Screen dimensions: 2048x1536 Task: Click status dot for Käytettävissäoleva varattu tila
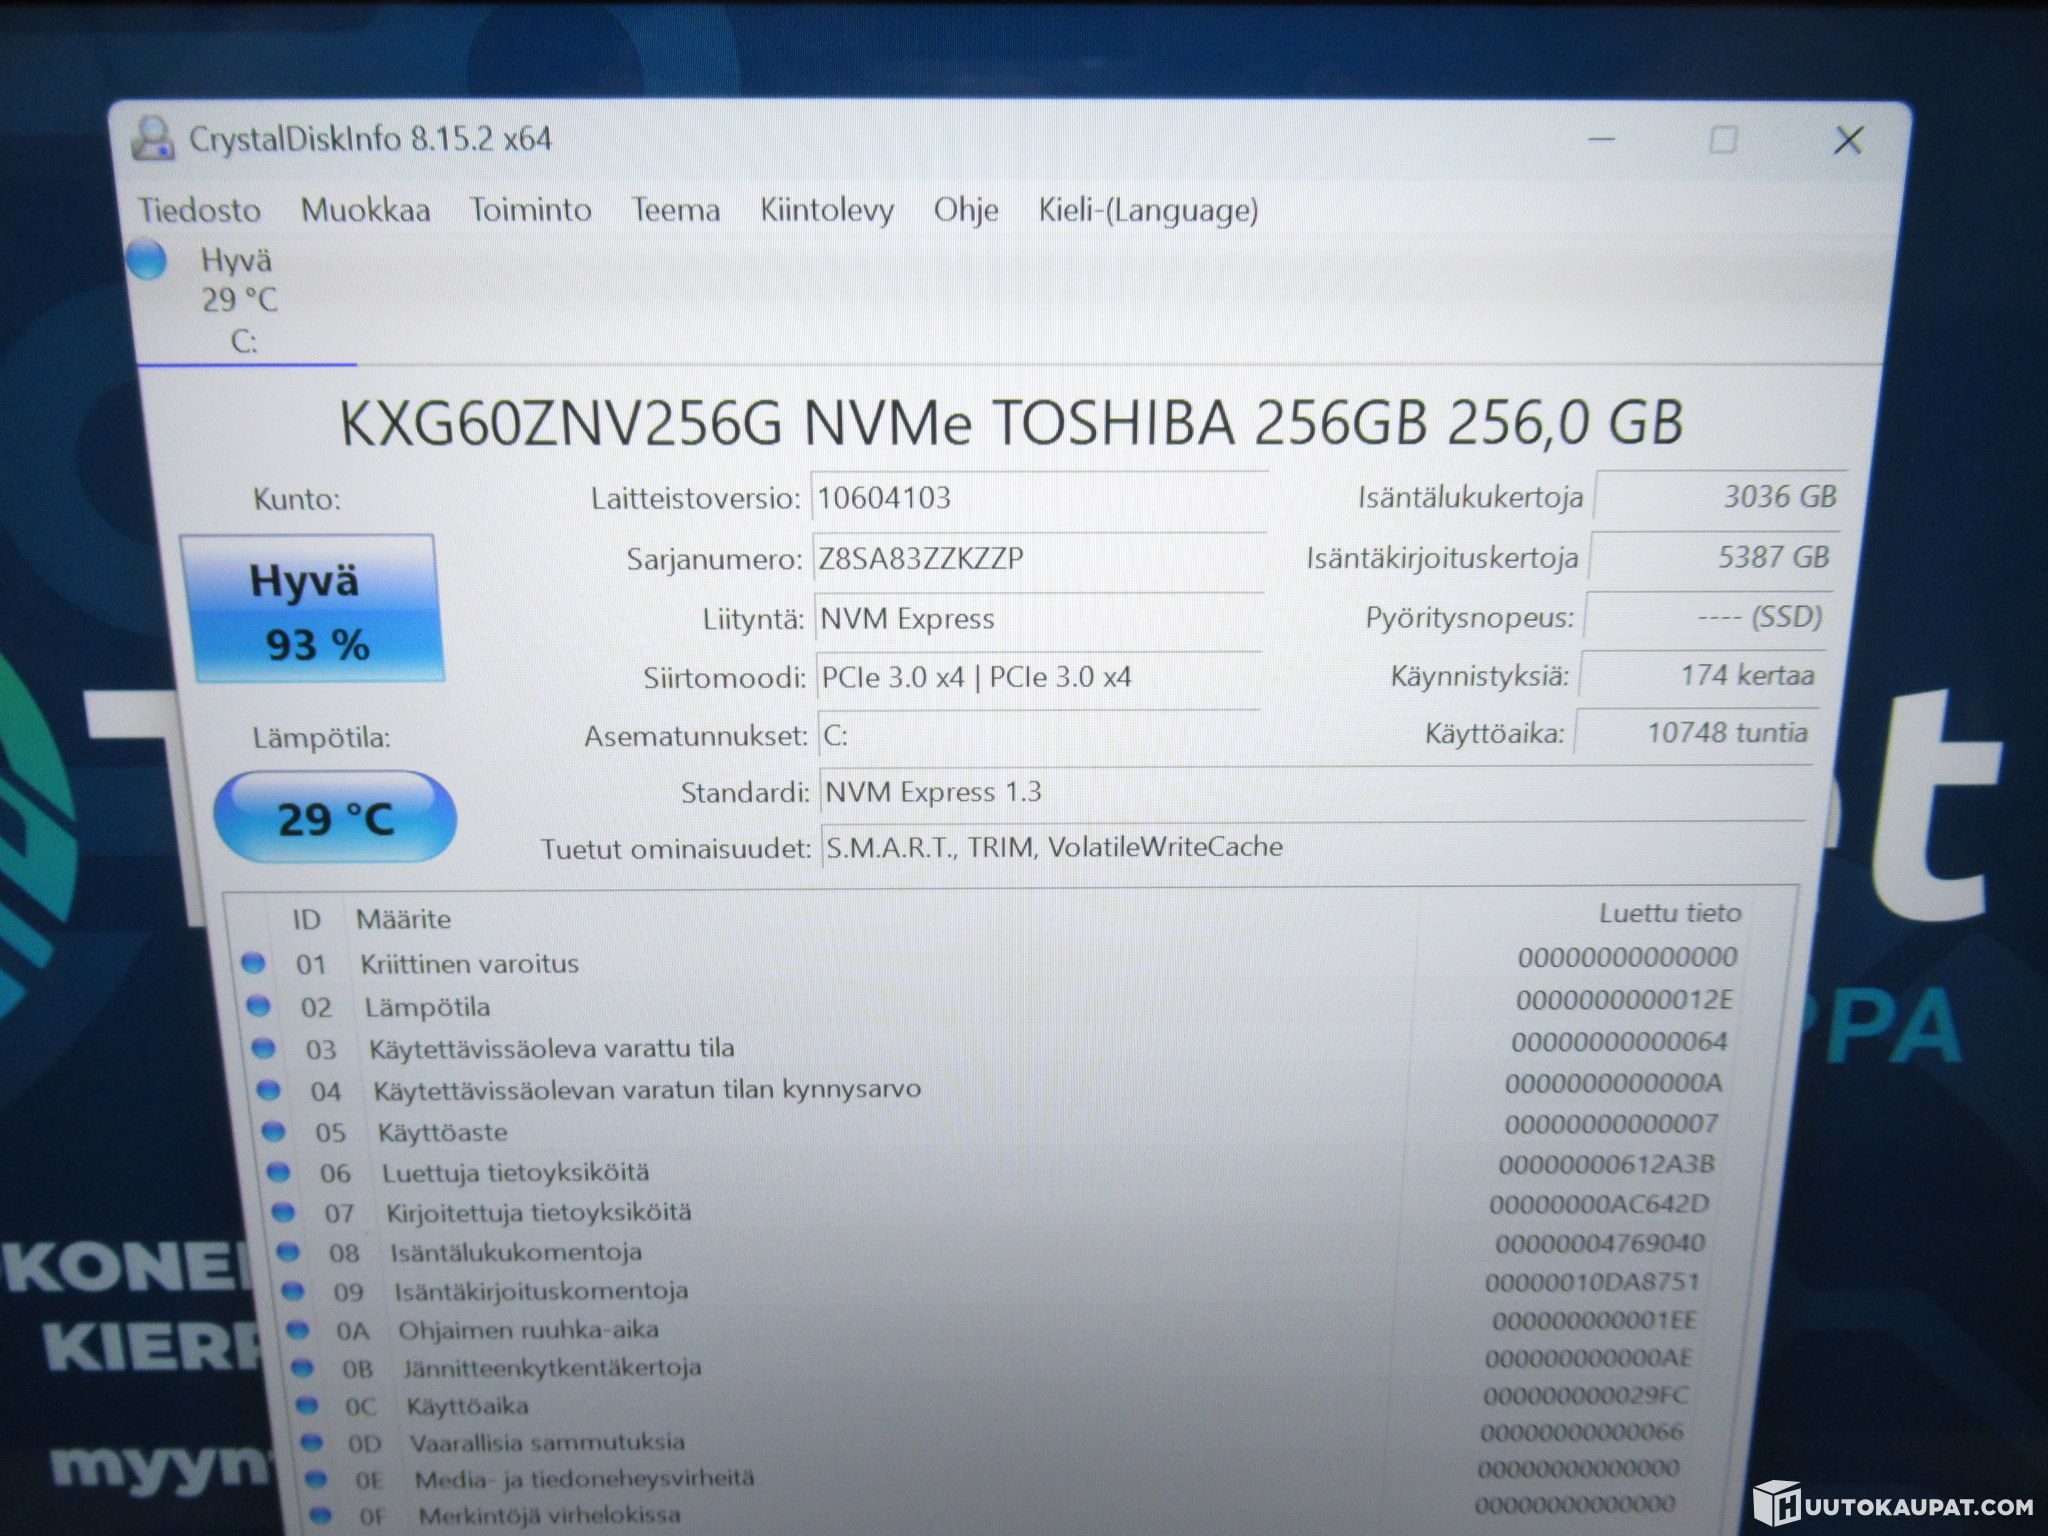[x=263, y=1048]
